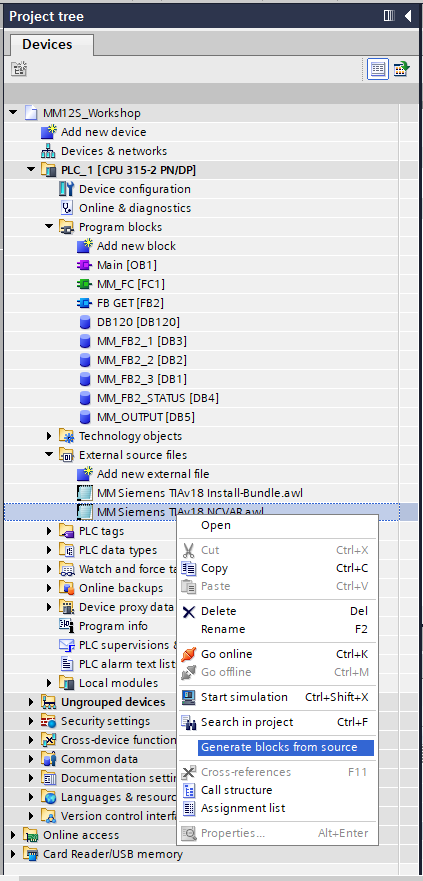Open the PLC supervisions item icon
This screenshot has height=881, width=423.
[67, 645]
